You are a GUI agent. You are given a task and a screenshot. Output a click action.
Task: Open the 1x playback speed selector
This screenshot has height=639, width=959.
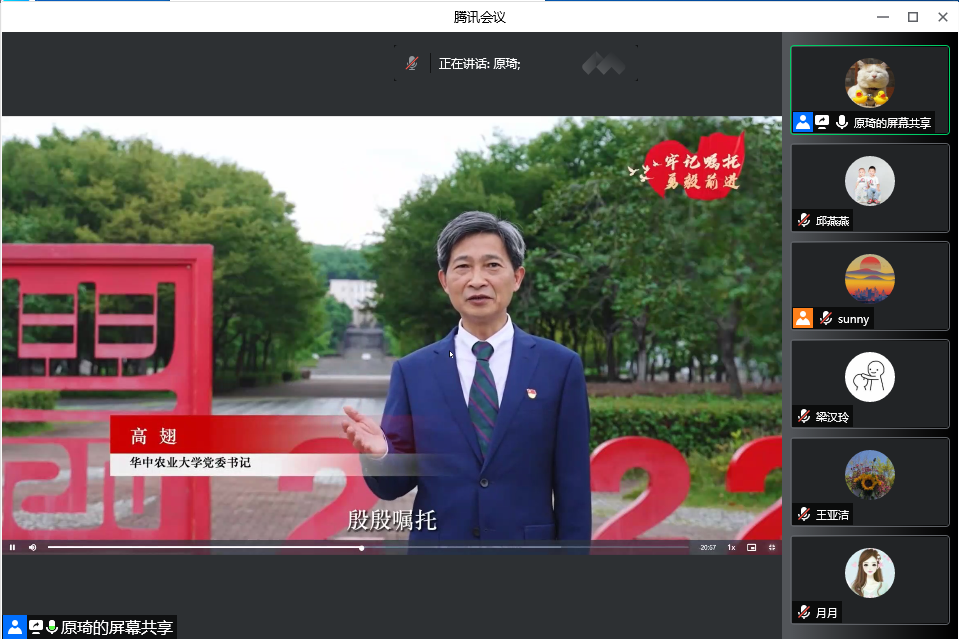[x=731, y=547]
